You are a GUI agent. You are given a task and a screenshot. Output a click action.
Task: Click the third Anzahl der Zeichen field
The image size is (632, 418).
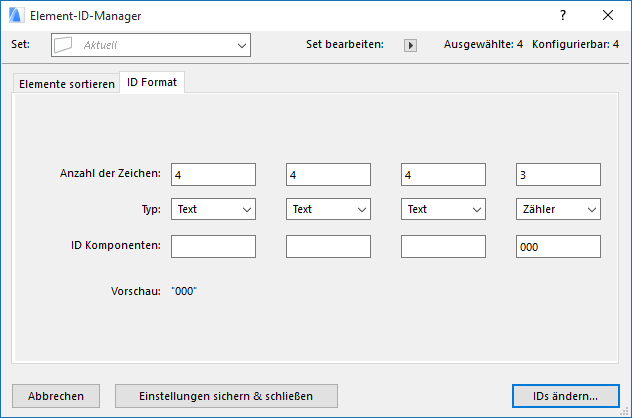(443, 175)
